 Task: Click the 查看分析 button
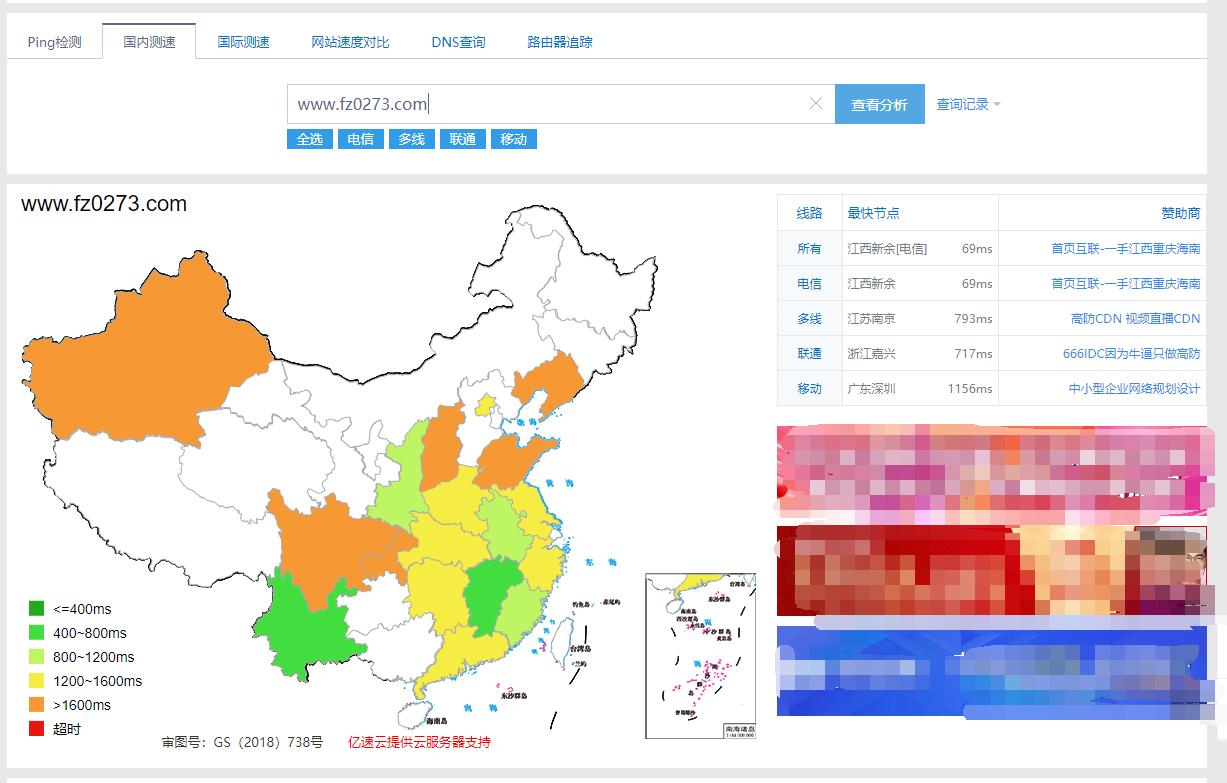(x=879, y=104)
